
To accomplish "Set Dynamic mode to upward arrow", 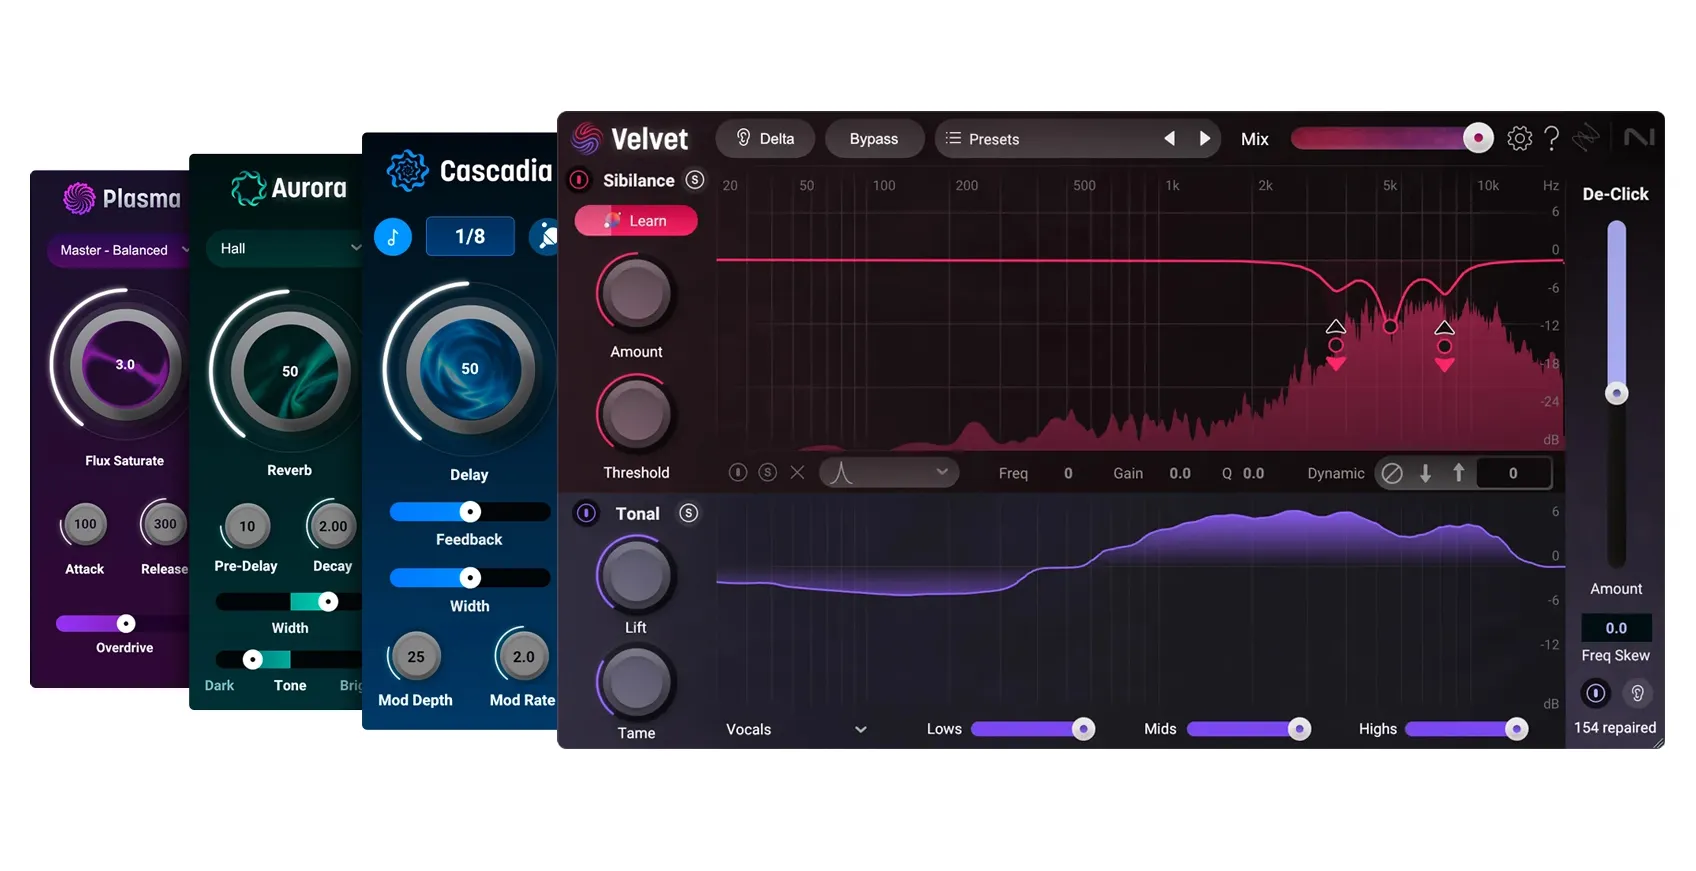I will 1459,473.
